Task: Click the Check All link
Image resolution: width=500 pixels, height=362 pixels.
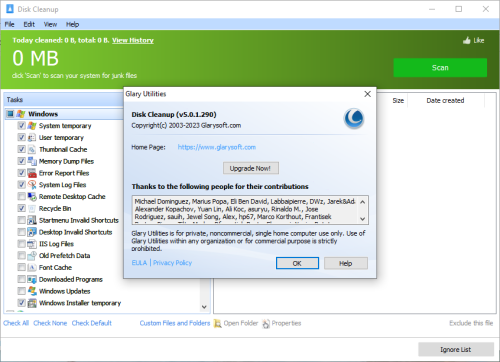Action: (x=16, y=323)
